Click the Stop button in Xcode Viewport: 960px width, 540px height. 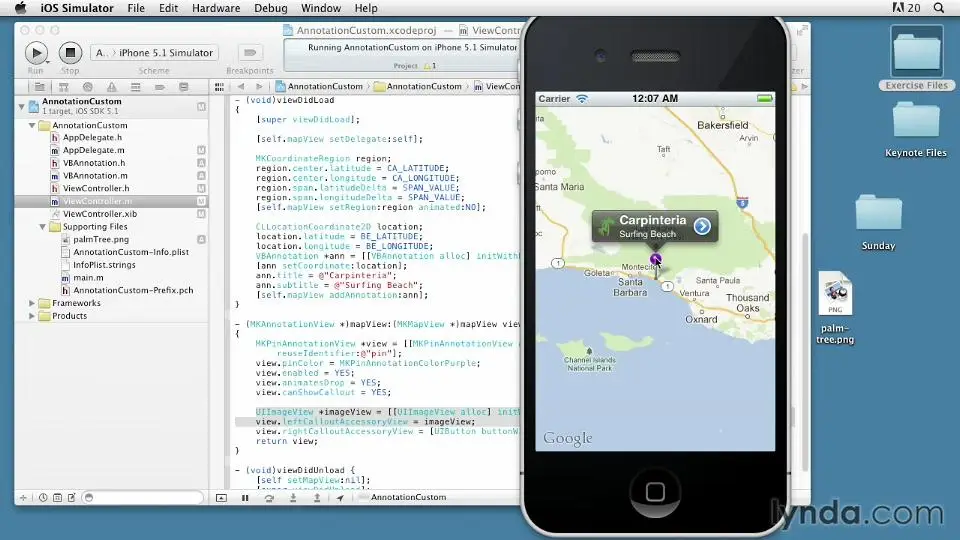[x=70, y=53]
